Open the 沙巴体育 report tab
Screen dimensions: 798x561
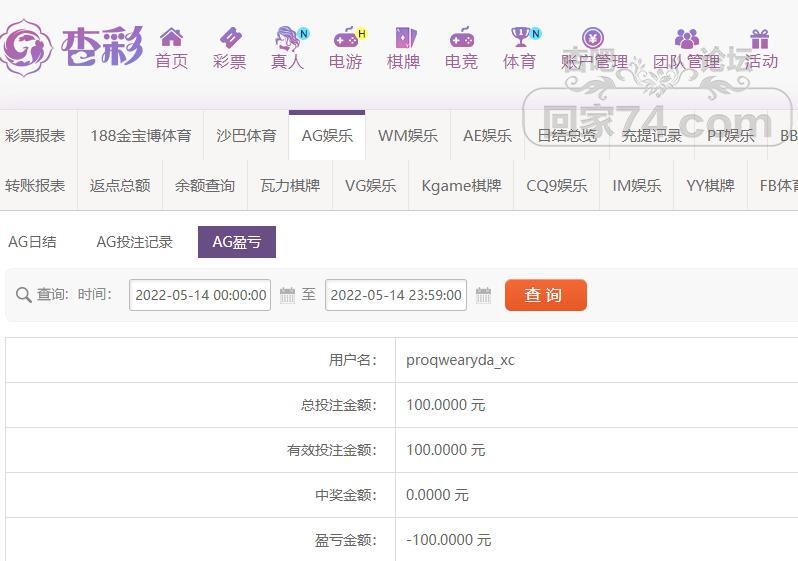tap(246, 135)
